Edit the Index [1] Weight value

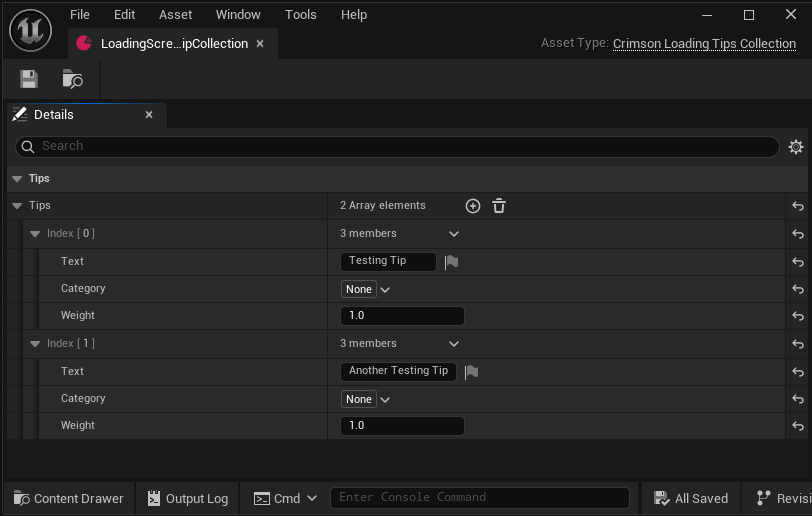pos(402,425)
